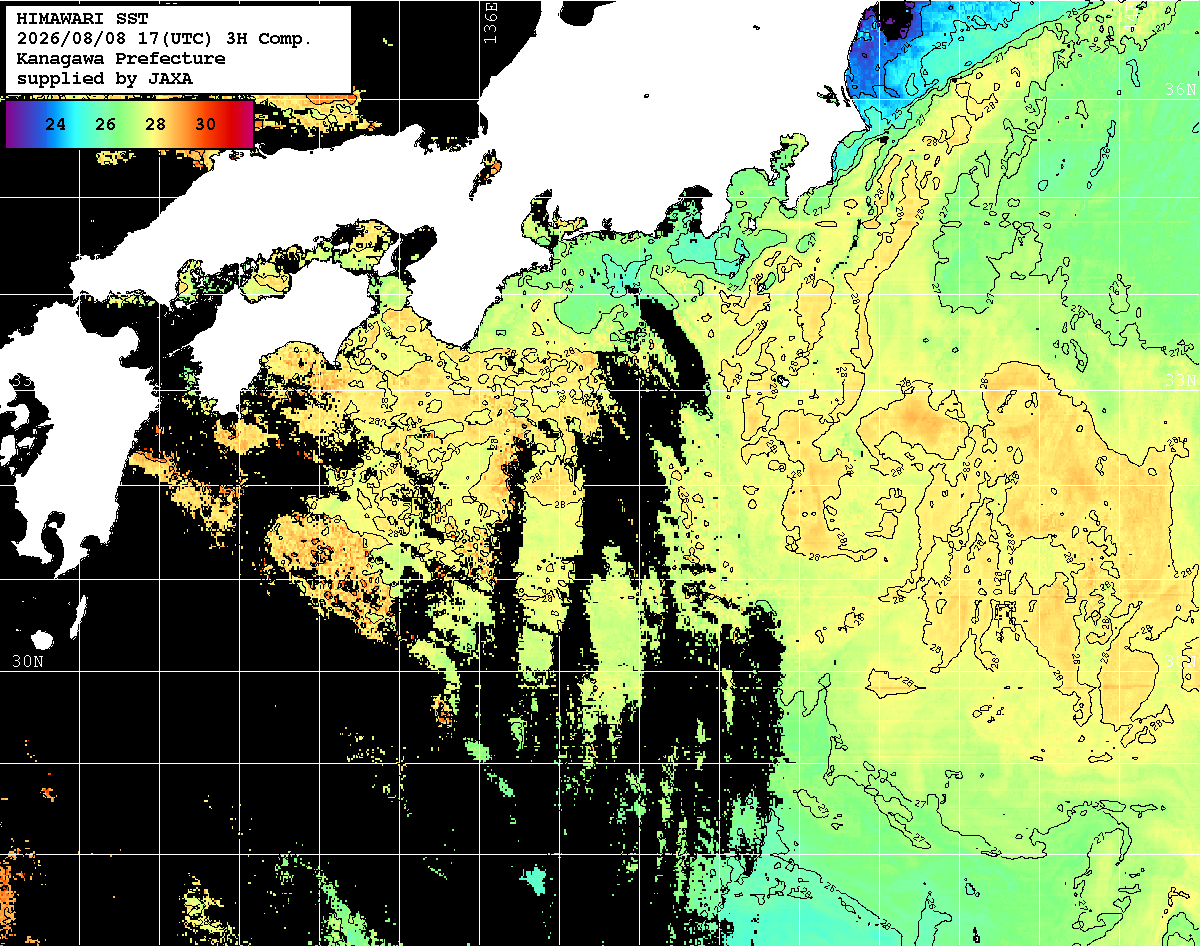Click the 136E longitude label
Image resolution: width=1200 pixels, height=946 pixels.
pyautogui.click(x=490, y=21)
